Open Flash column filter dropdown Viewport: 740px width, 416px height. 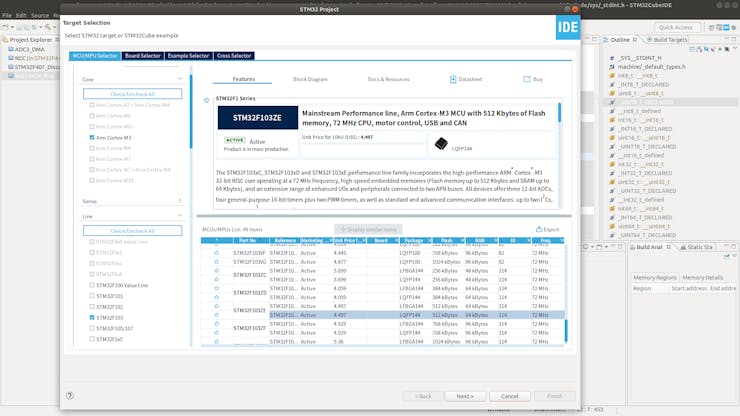[462, 240]
